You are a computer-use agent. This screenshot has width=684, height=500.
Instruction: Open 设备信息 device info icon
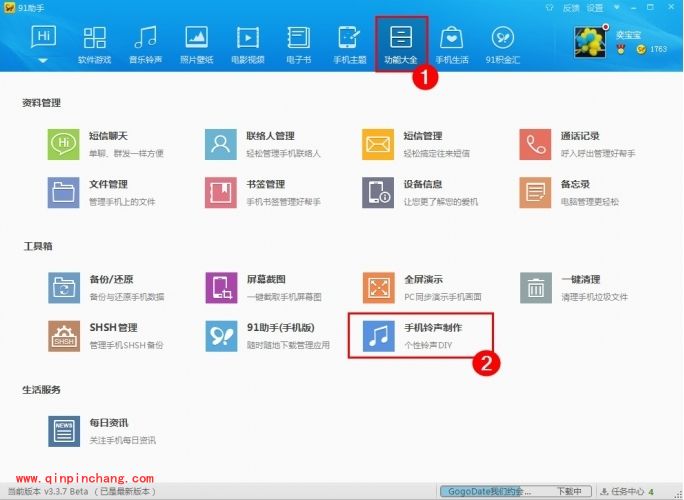tap(378, 192)
